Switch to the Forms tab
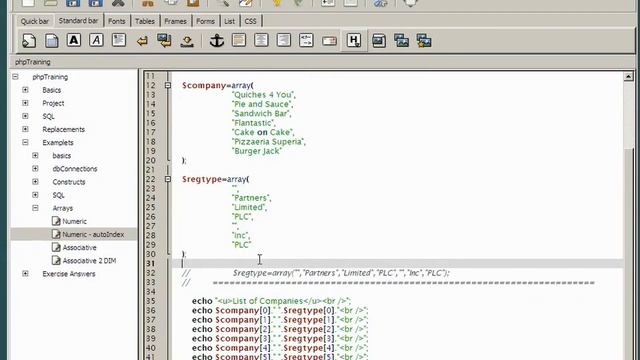 tap(205, 21)
